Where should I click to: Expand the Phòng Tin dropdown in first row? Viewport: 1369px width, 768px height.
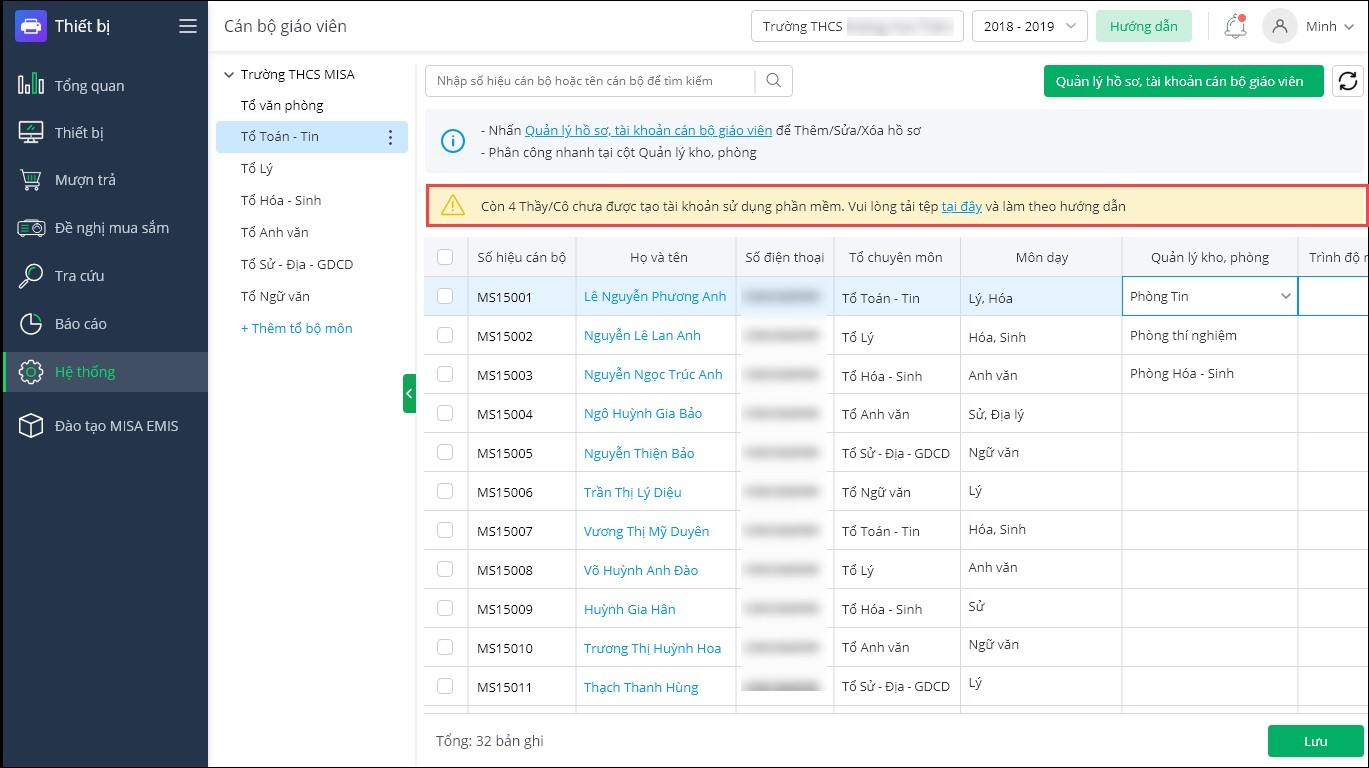coord(1285,296)
